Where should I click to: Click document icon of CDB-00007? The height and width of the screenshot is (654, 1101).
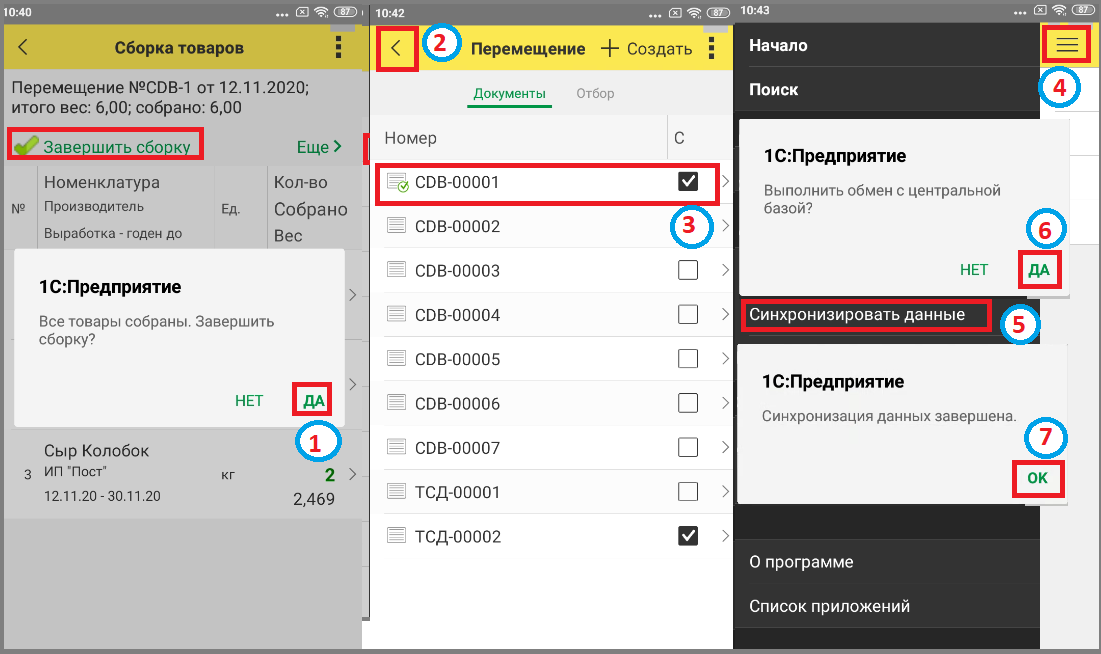point(397,446)
